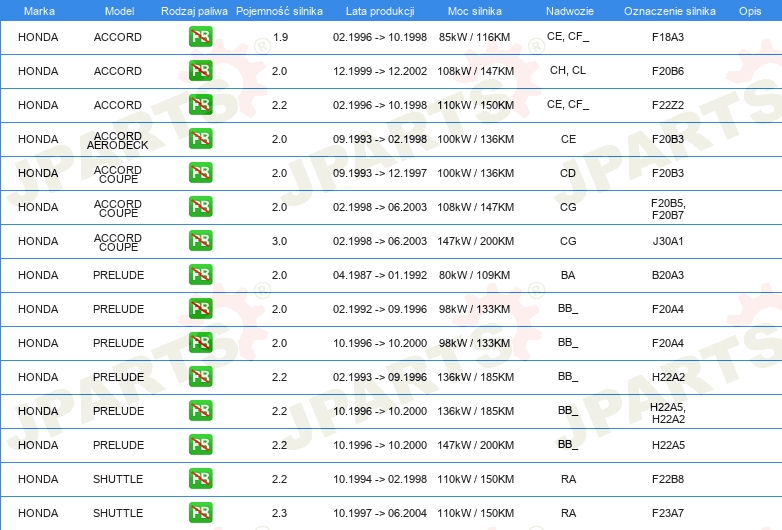
Task: Click engine capacity value 3.0
Action: point(279,241)
